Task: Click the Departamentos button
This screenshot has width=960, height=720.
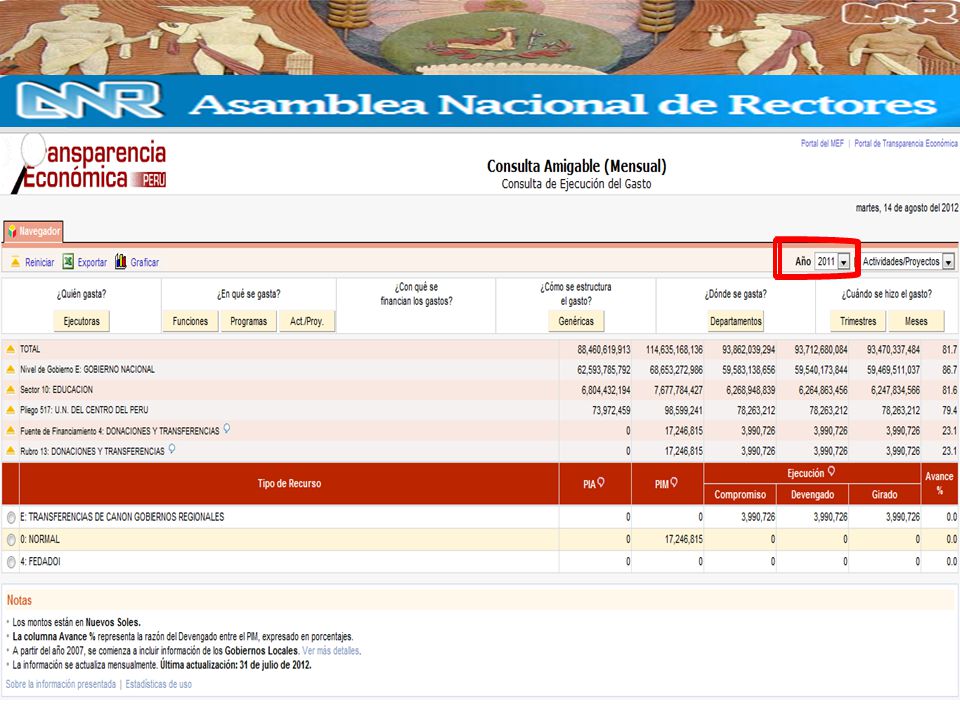Action: 736,321
